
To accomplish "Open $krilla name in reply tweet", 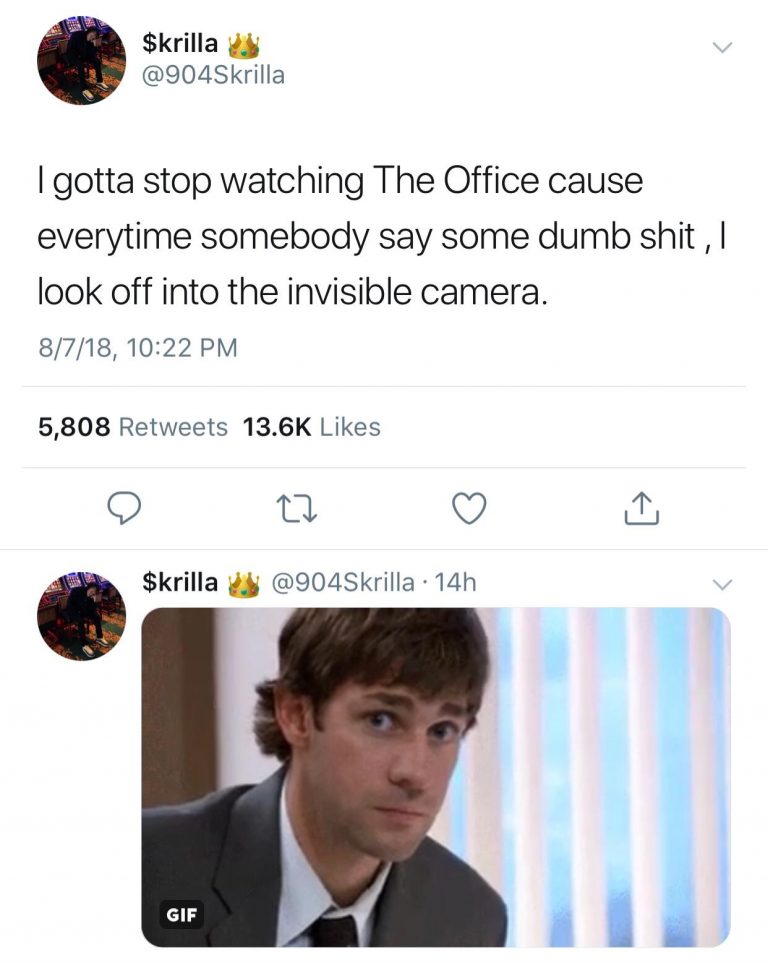I will coord(179,582).
